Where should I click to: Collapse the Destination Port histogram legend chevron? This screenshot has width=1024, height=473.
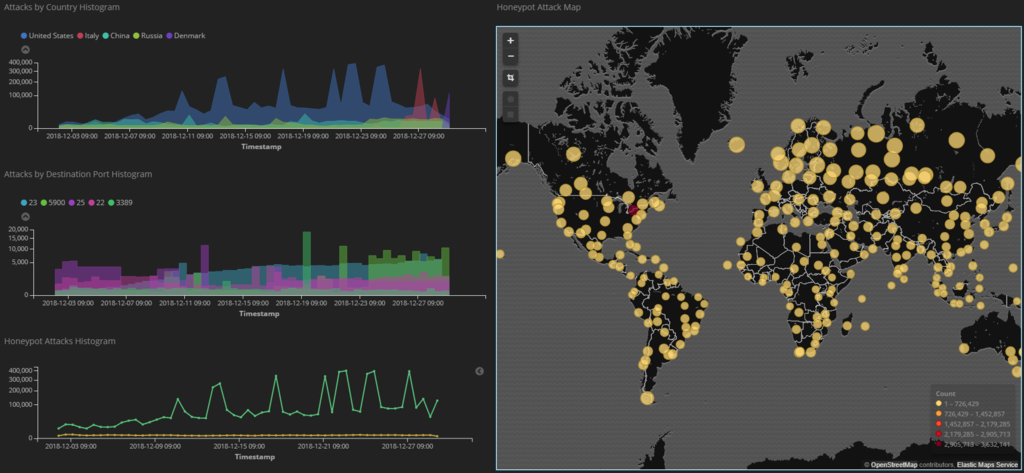25,216
